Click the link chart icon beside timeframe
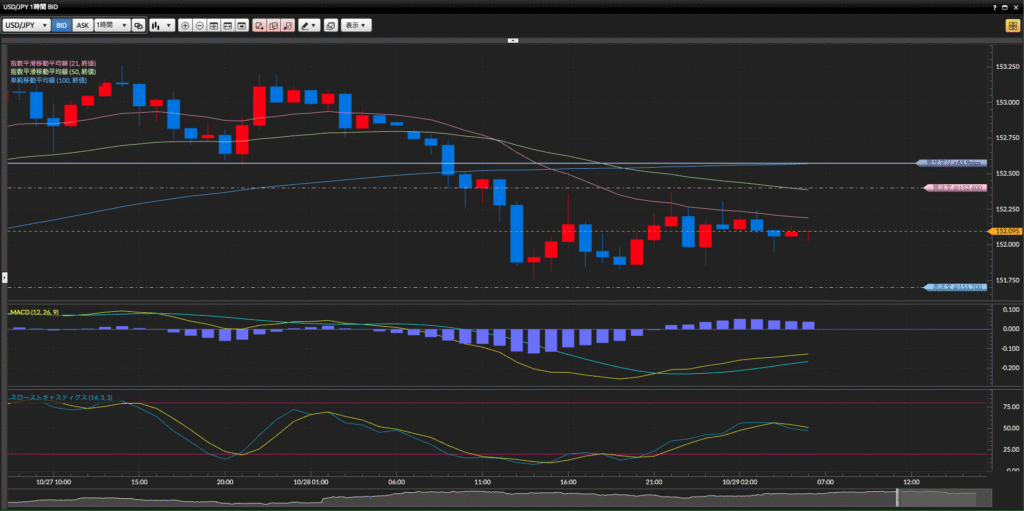Image resolution: width=1024 pixels, height=511 pixels. 138,25
